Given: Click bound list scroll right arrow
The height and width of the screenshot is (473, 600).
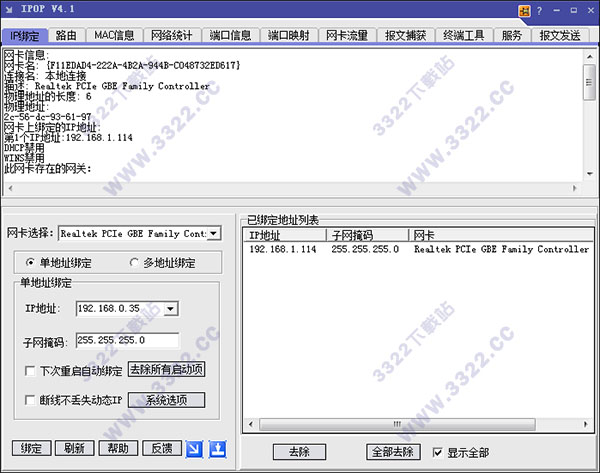Looking at the screenshot, I should (x=585, y=424).
